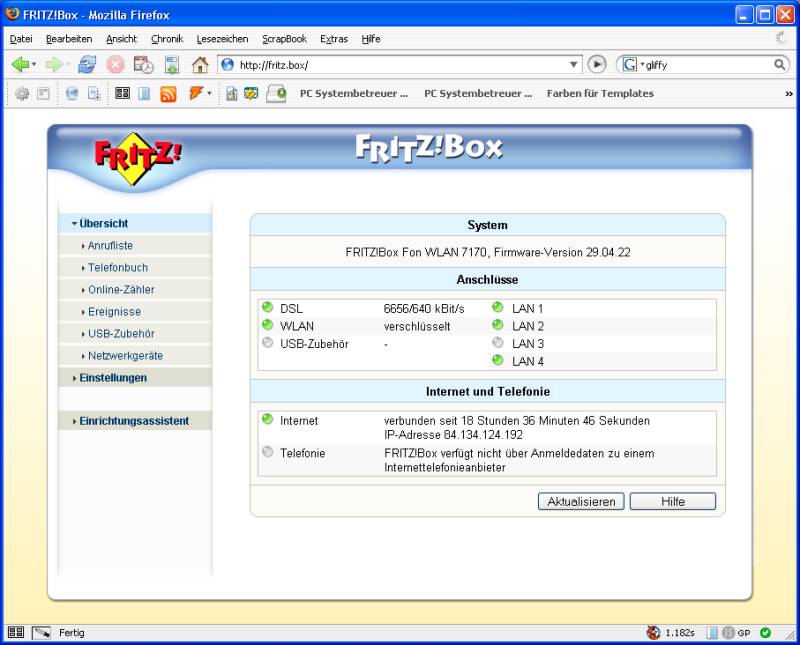Open the Chronik menu
The height and width of the screenshot is (645, 800).
point(167,39)
